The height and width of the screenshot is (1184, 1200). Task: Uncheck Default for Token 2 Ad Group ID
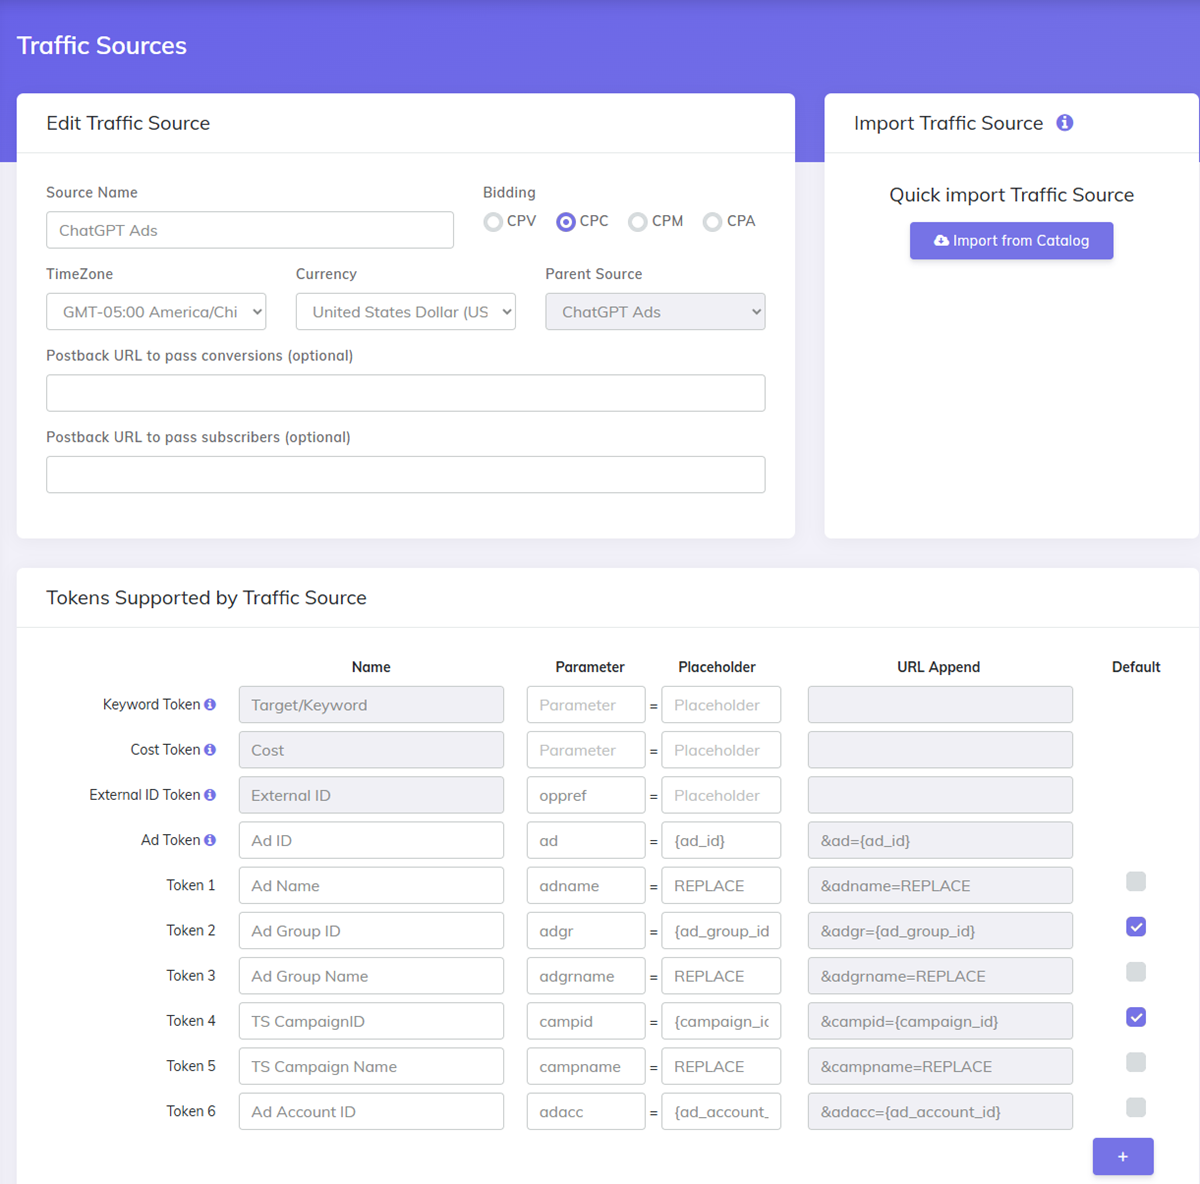pyautogui.click(x=1136, y=927)
